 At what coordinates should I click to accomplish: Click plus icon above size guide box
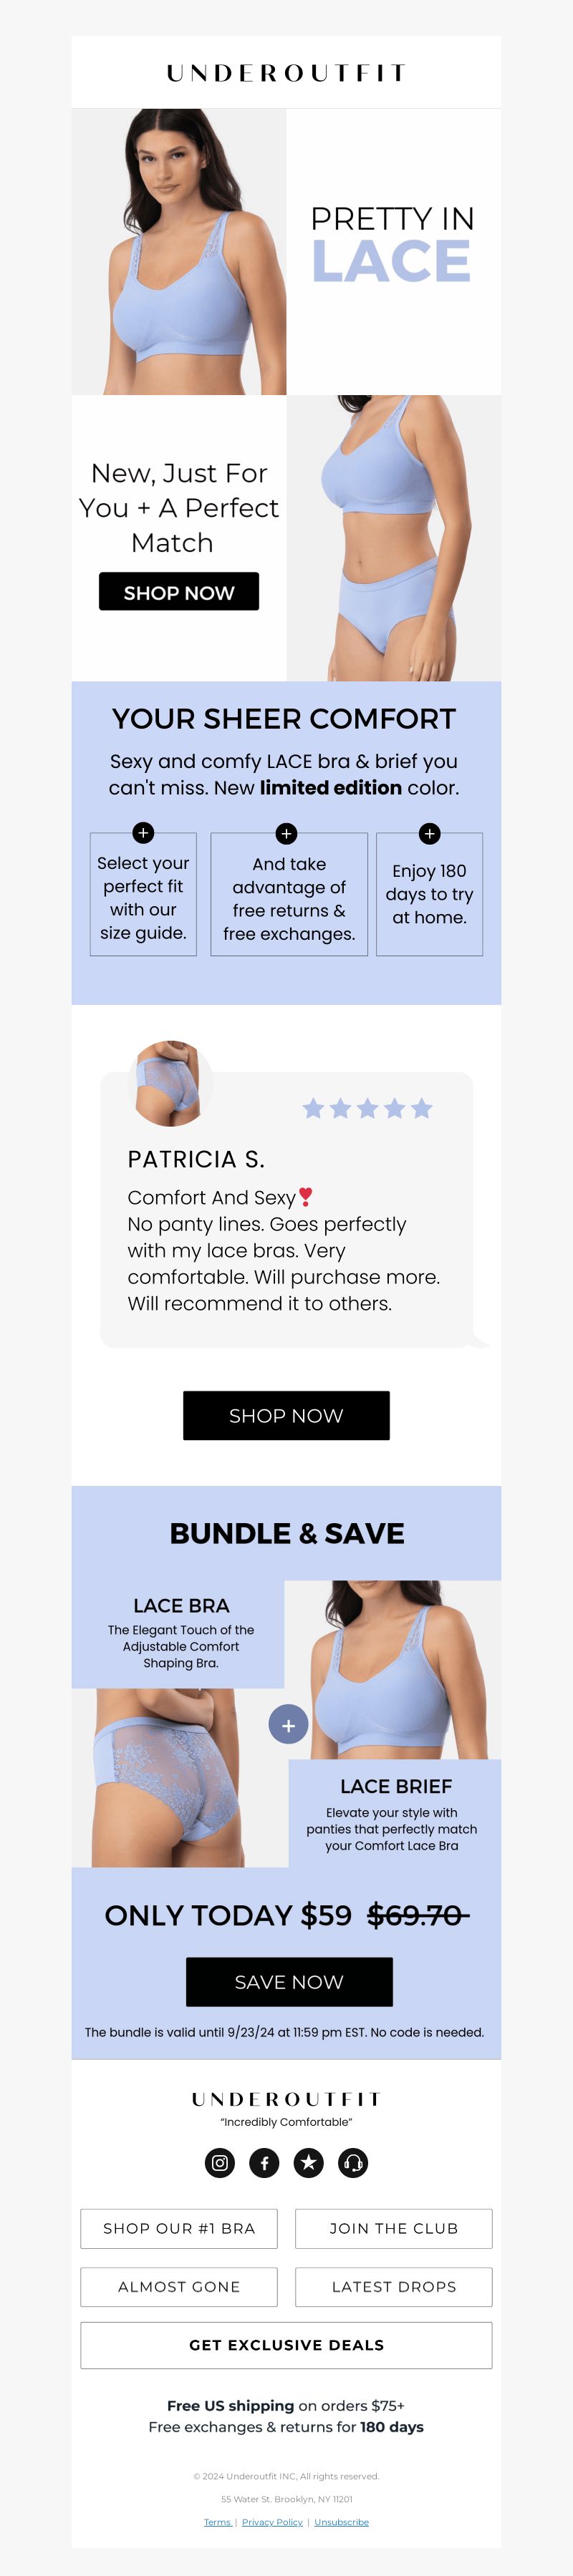point(143,832)
